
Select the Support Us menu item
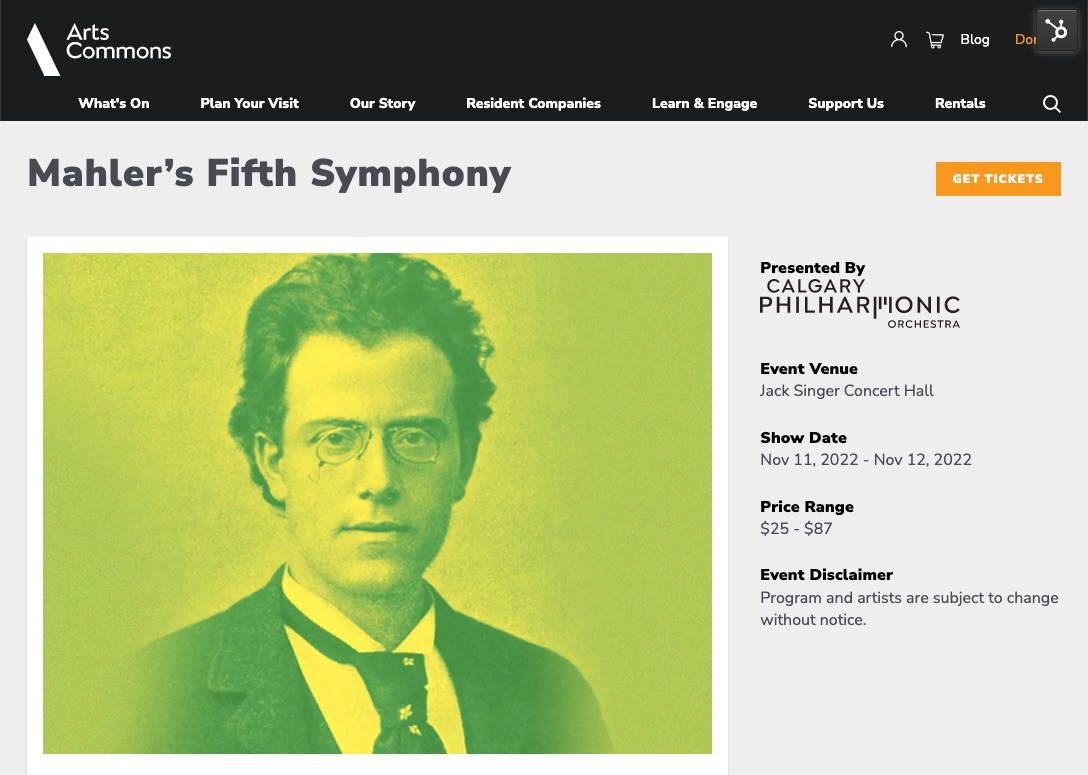[x=846, y=103]
